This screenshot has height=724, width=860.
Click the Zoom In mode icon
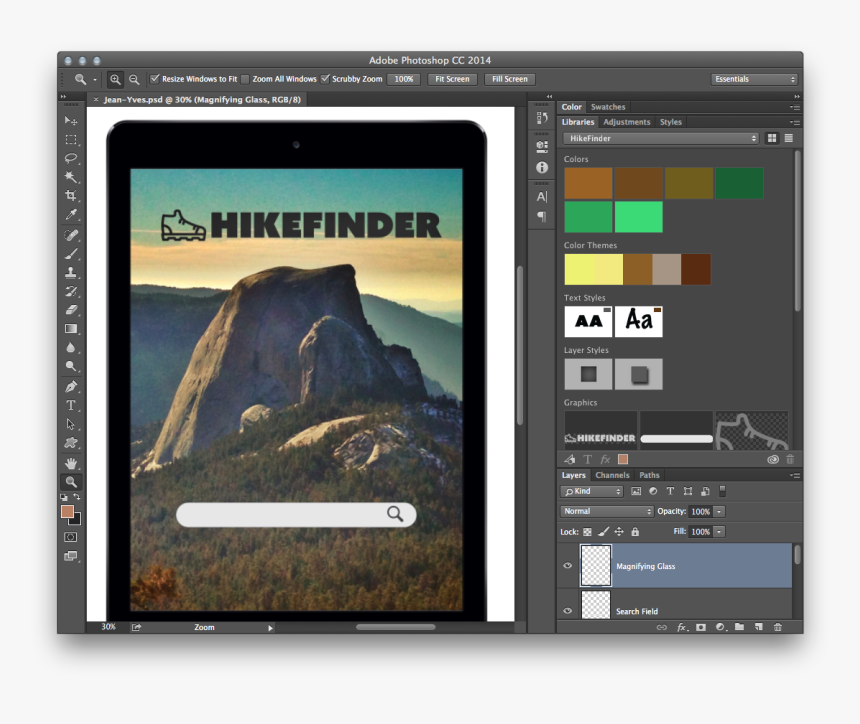115,80
